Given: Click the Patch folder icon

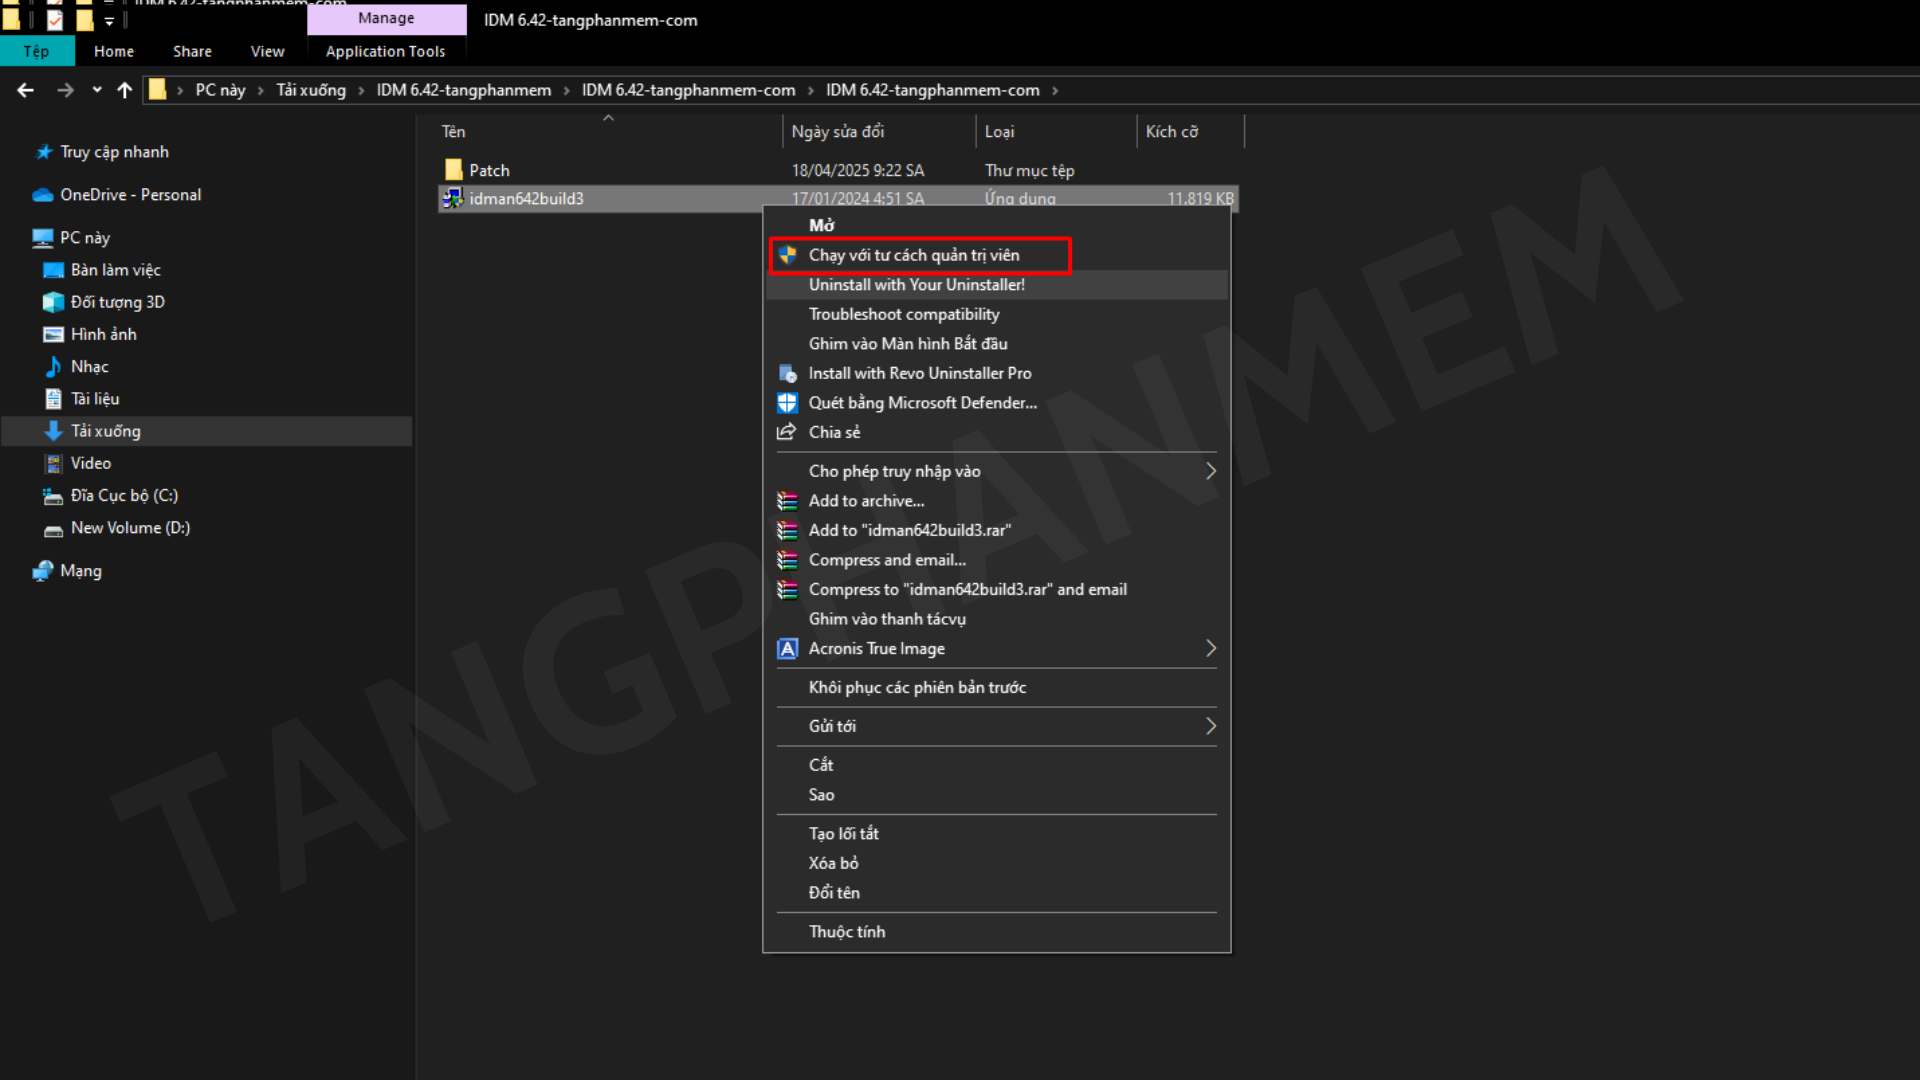Looking at the screenshot, I should [x=453, y=170].
